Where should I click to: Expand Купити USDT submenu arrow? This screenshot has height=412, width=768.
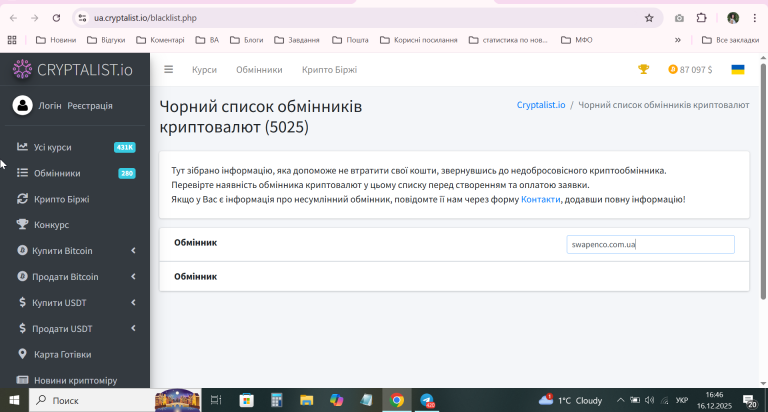pyautogui.click(x=133, y=303)
